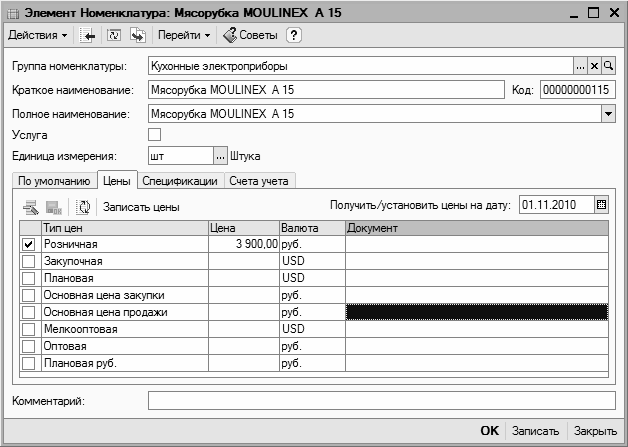Clear the Группа номенклатуры field with X
628x447 pixels.
click(594, 66)
